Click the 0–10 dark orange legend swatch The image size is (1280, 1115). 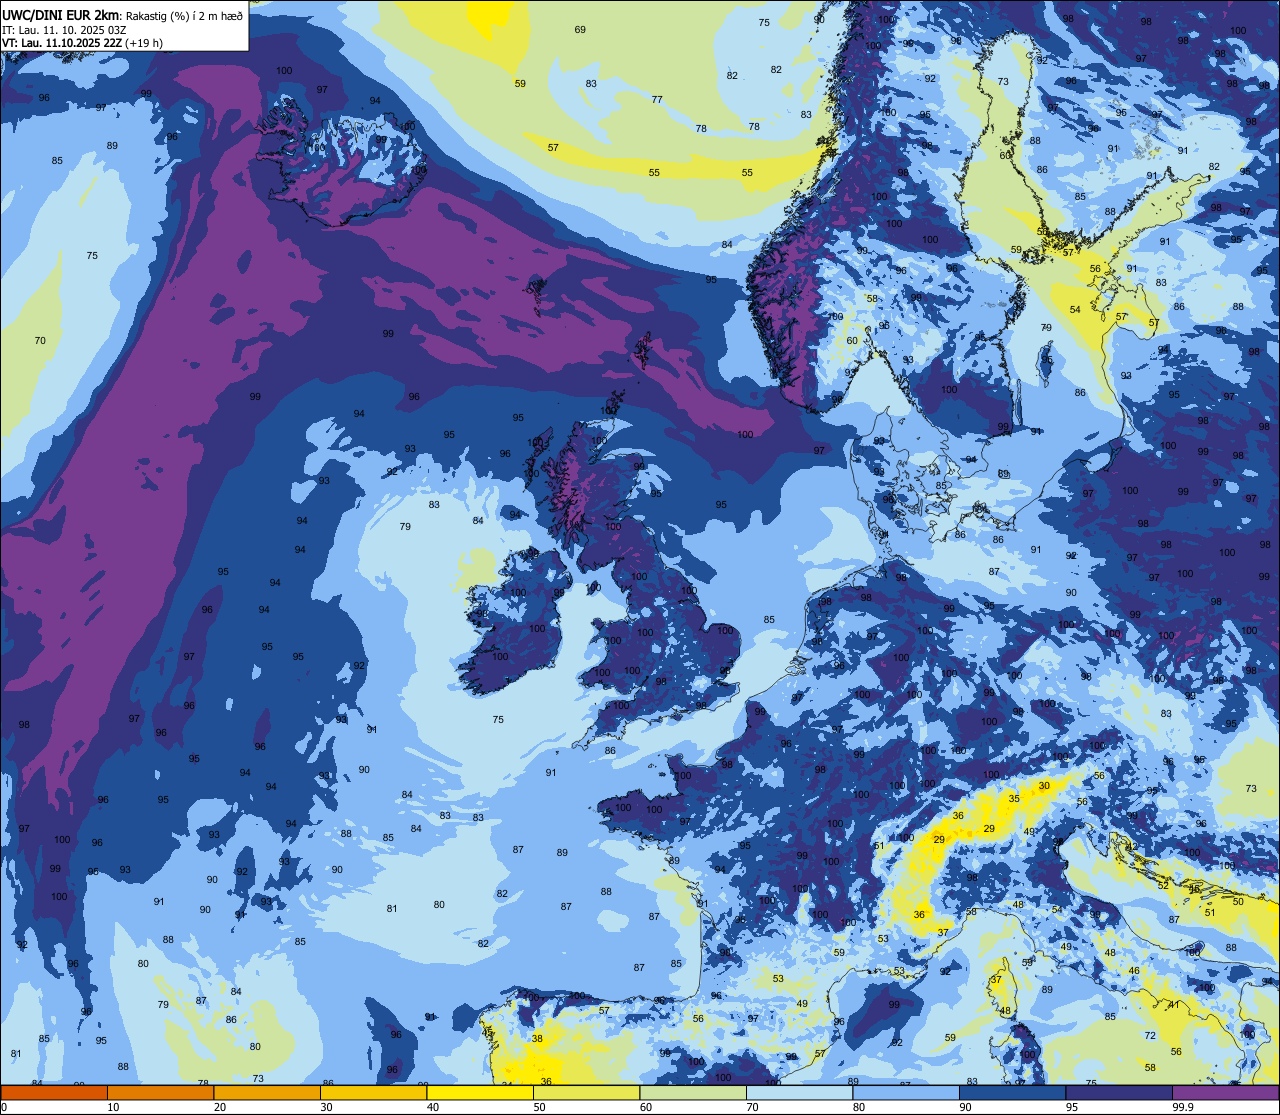(x=54, y=1092)
